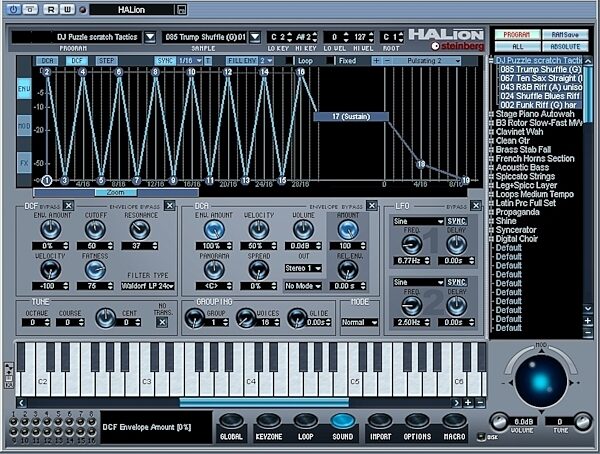Screen dimensions: 600x454
Task: Click the FILL ENV button
Action: [242, 61]
